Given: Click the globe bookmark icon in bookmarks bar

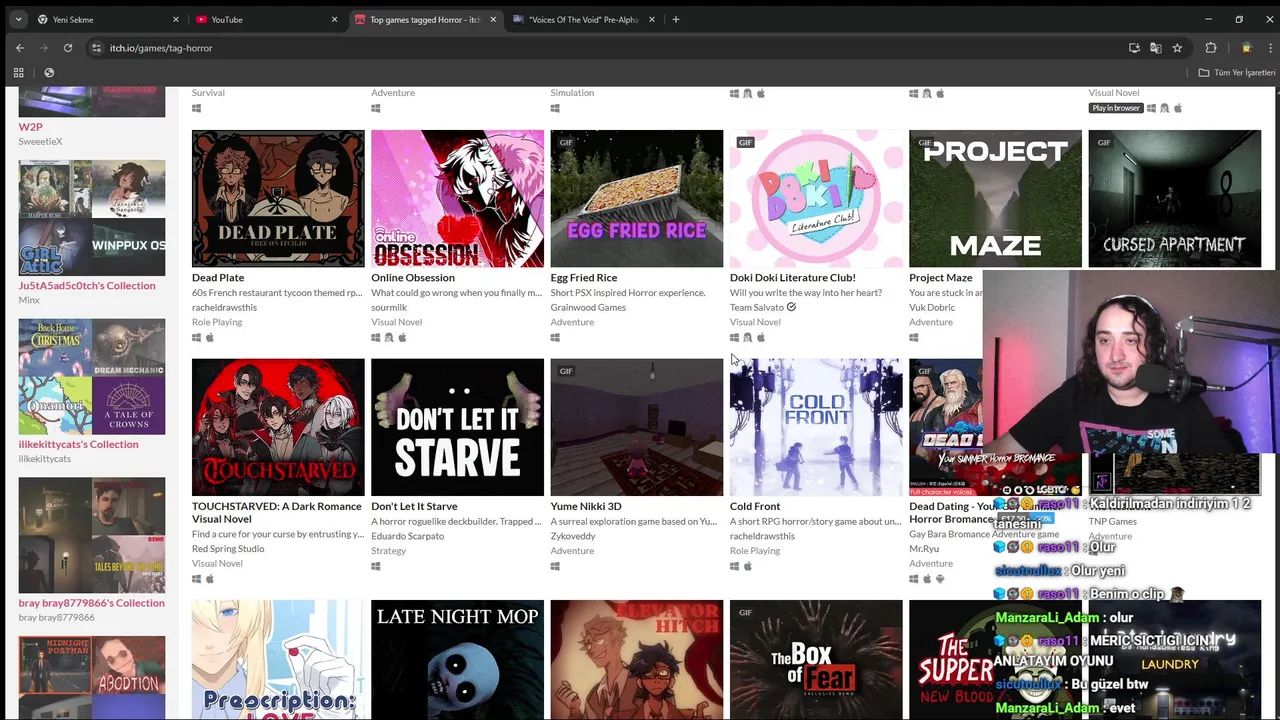Looking at the screenshot, I should pos(49,72).
